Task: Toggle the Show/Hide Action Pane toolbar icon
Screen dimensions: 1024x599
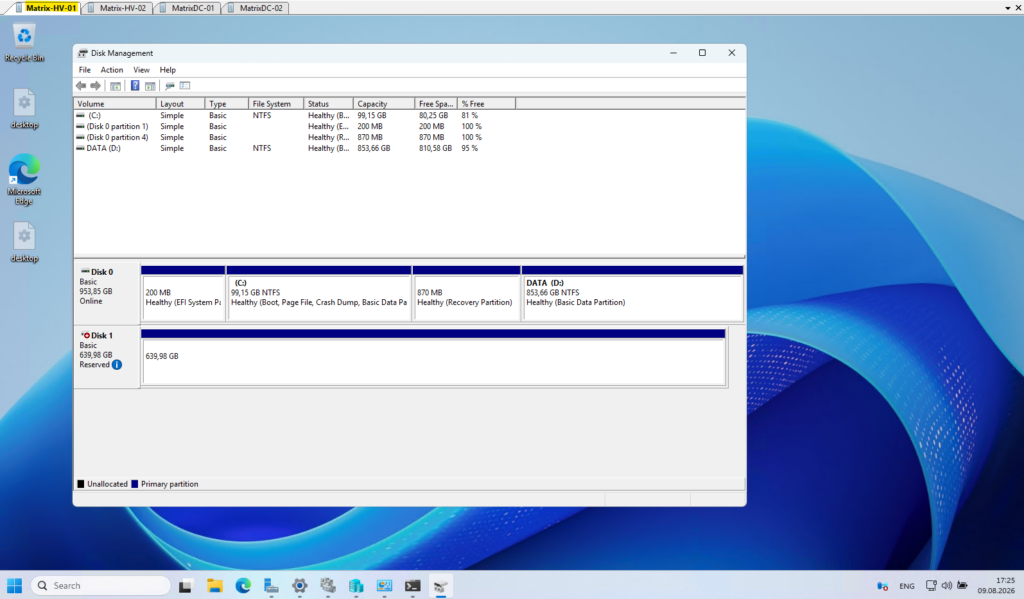Action: (150, 86)
